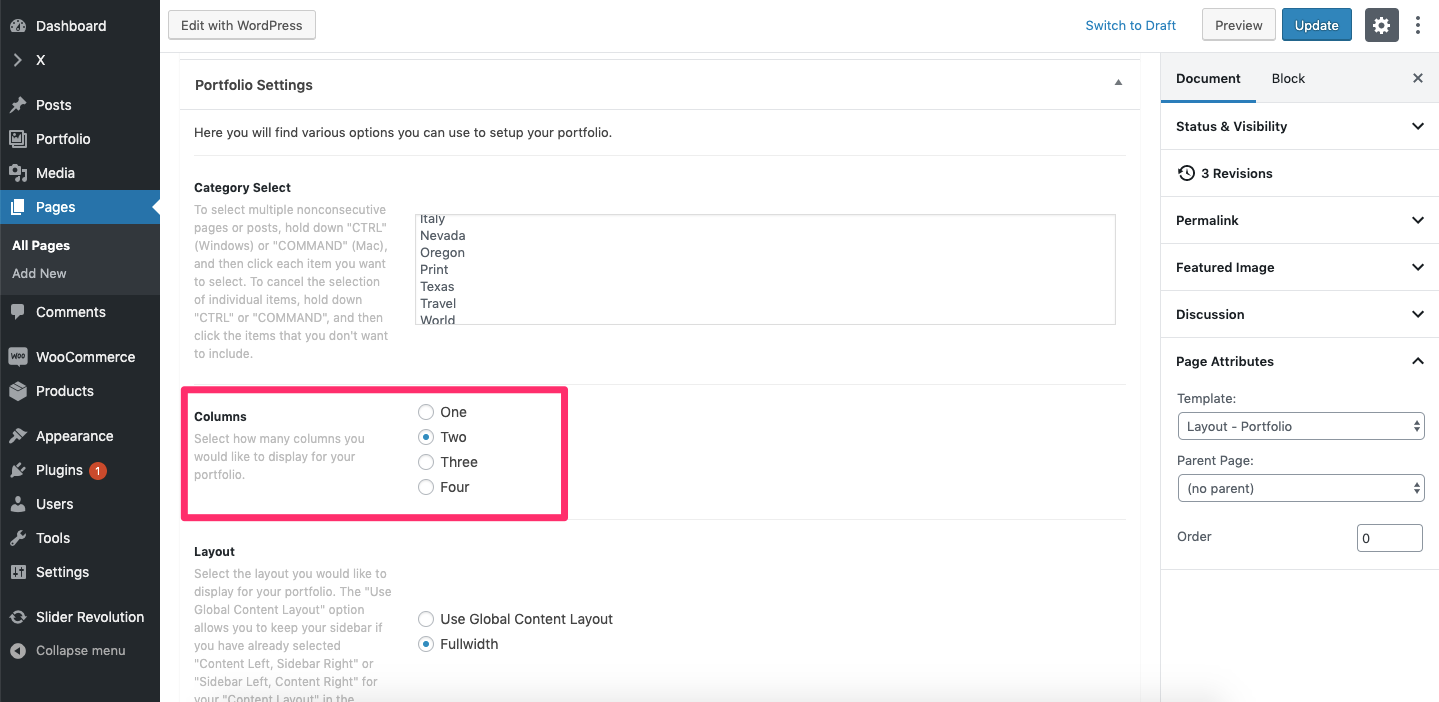The height and width of the screenshot is (702, 1439).
Task: Open Slider Revolution from the sidebar
Action: point(89,617)
